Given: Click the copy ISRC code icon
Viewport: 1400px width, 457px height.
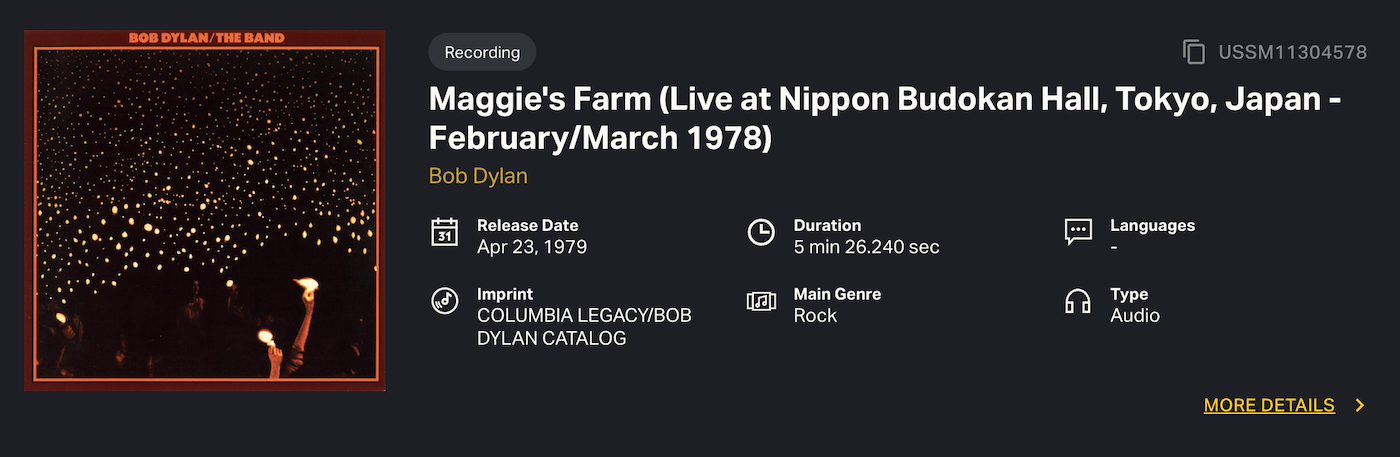Looking at the screenshot, I should point(1193,52).
